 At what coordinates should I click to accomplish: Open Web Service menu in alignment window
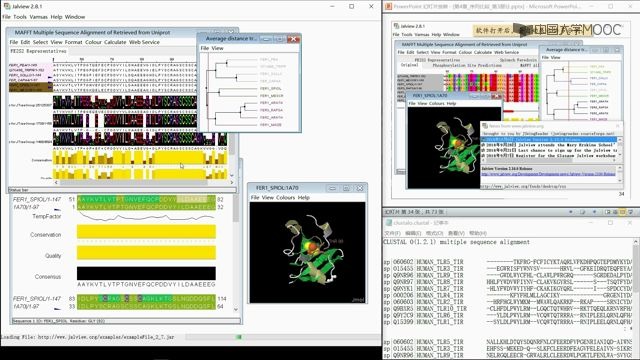tap(144, 42)
